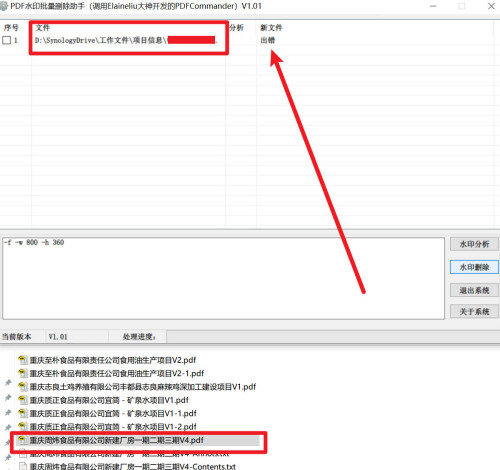Click the row number 1 cell
Viewport: 500px width, 470px height.
[15, 40]
